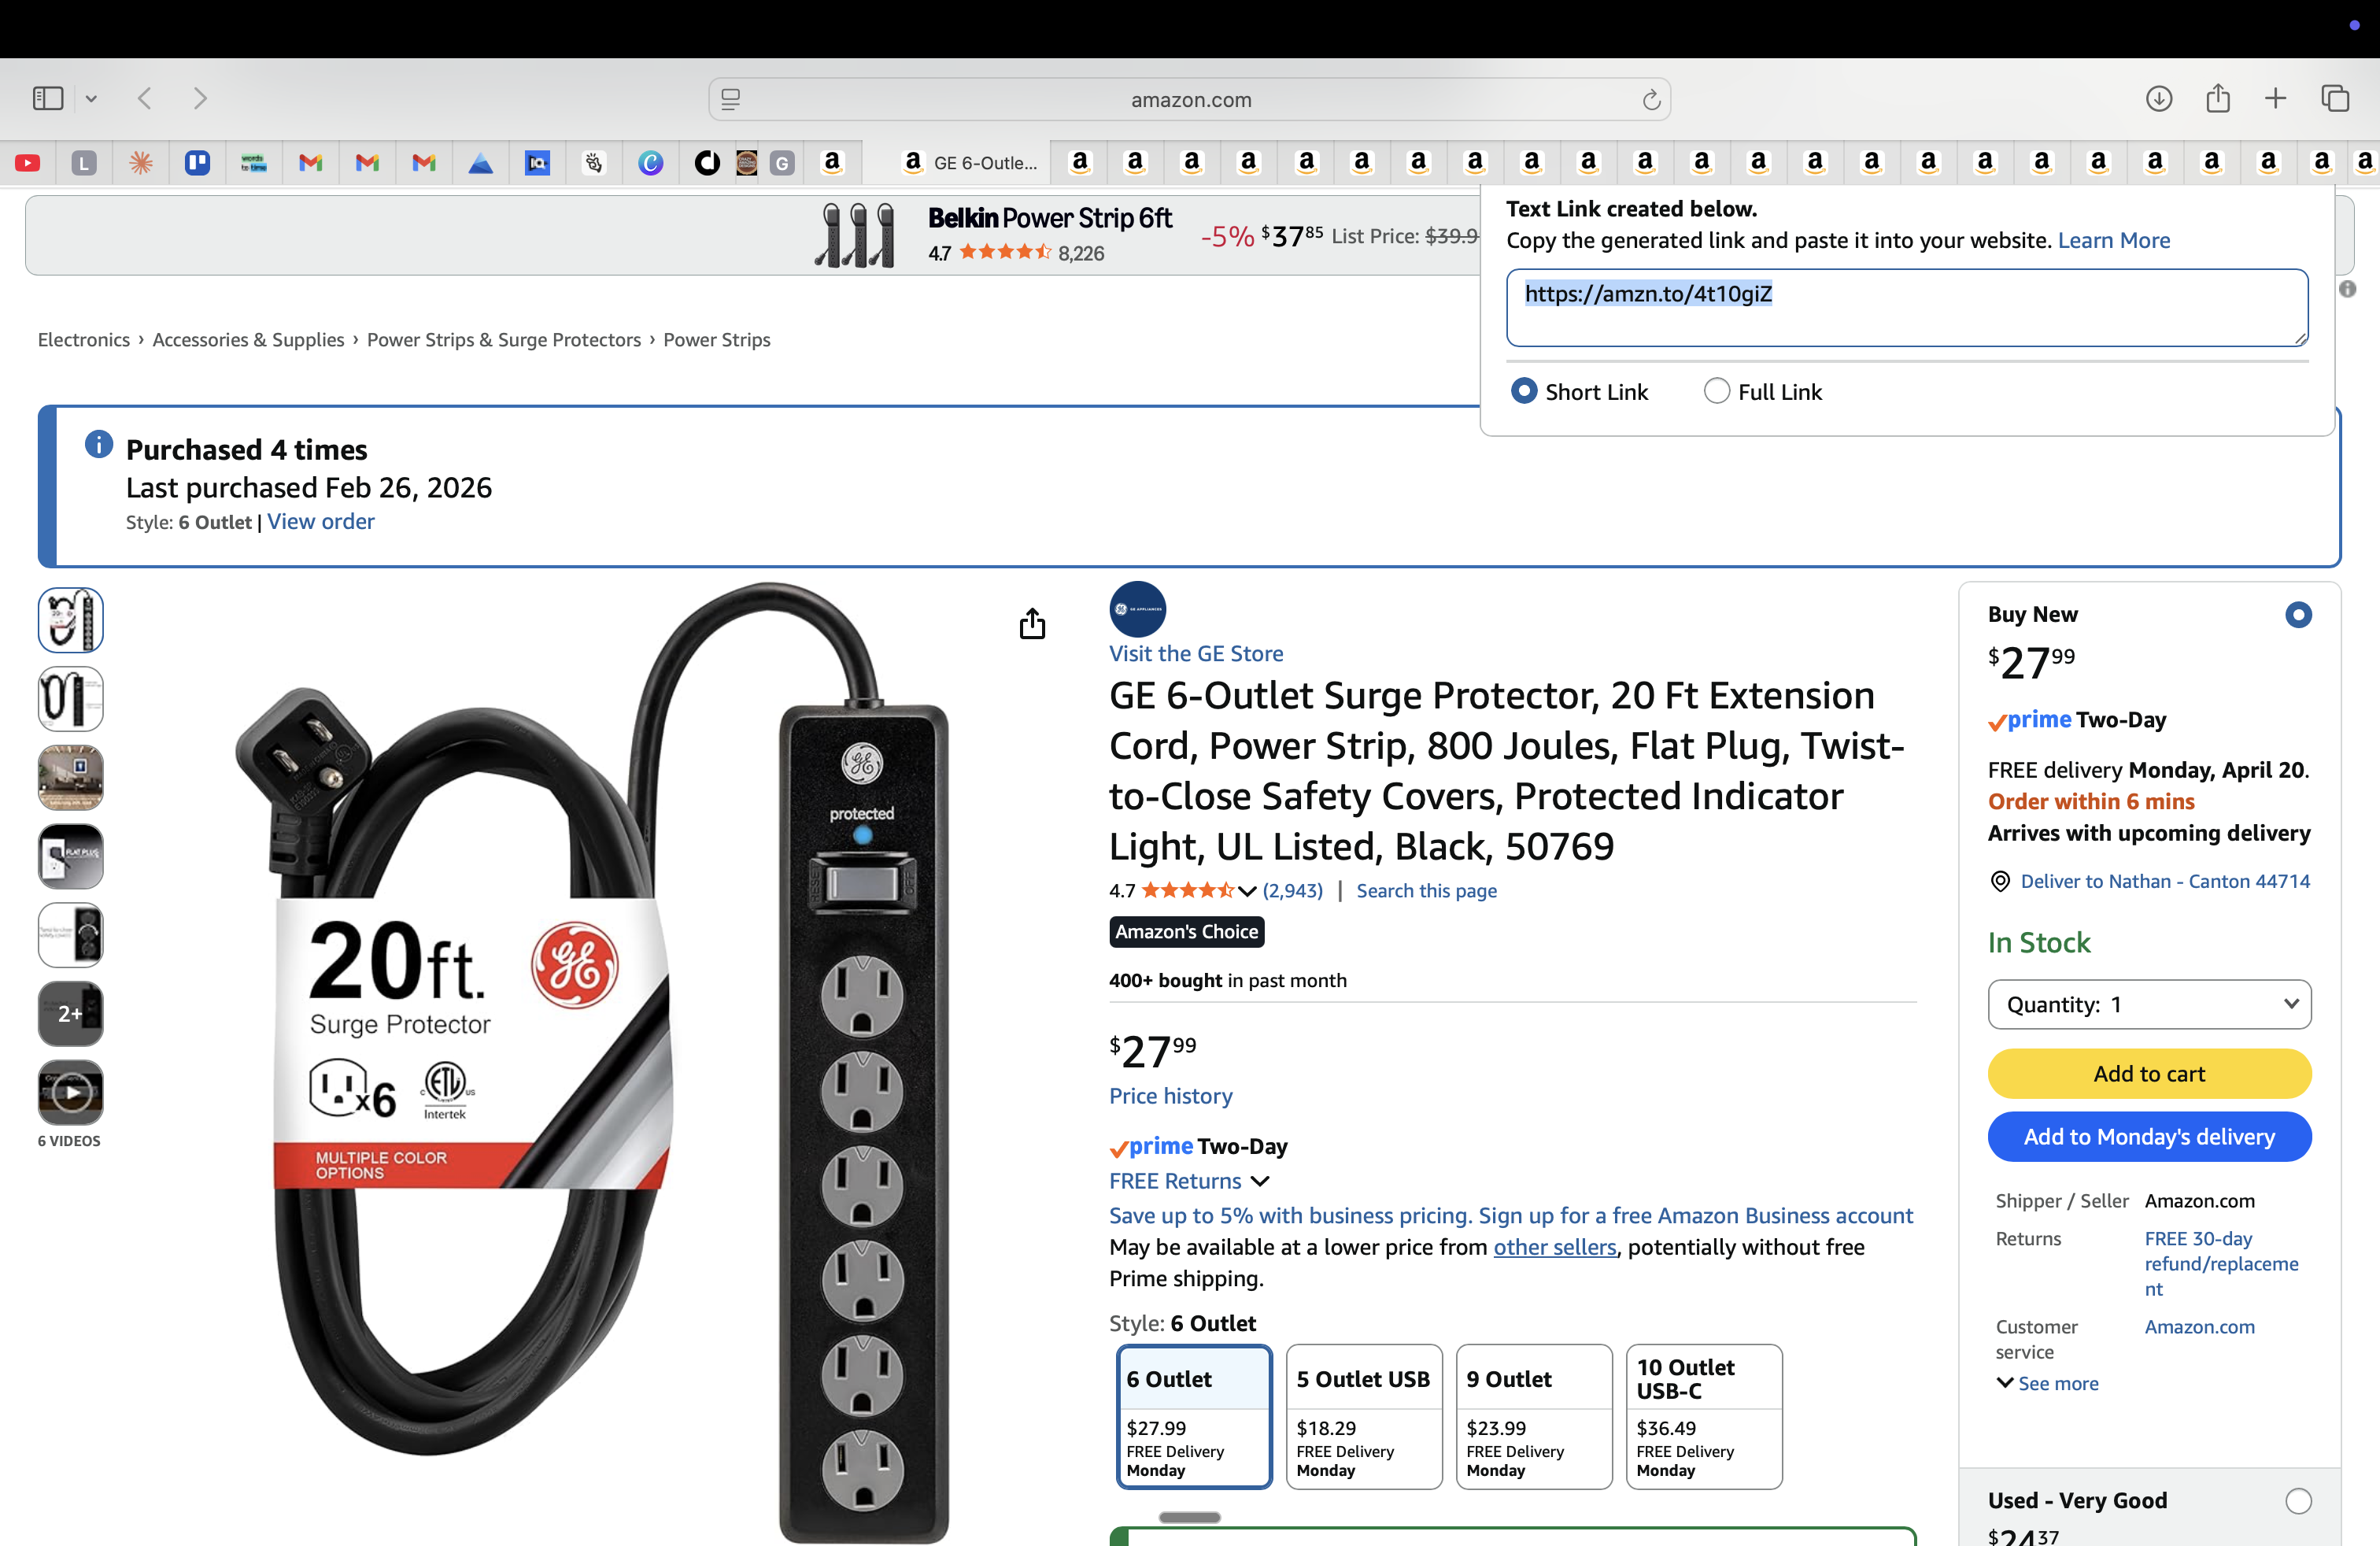Go to Accessories & Supplies breadcrumb
The width and height of the screenshot is (2380, 1546).
[248, 340]
